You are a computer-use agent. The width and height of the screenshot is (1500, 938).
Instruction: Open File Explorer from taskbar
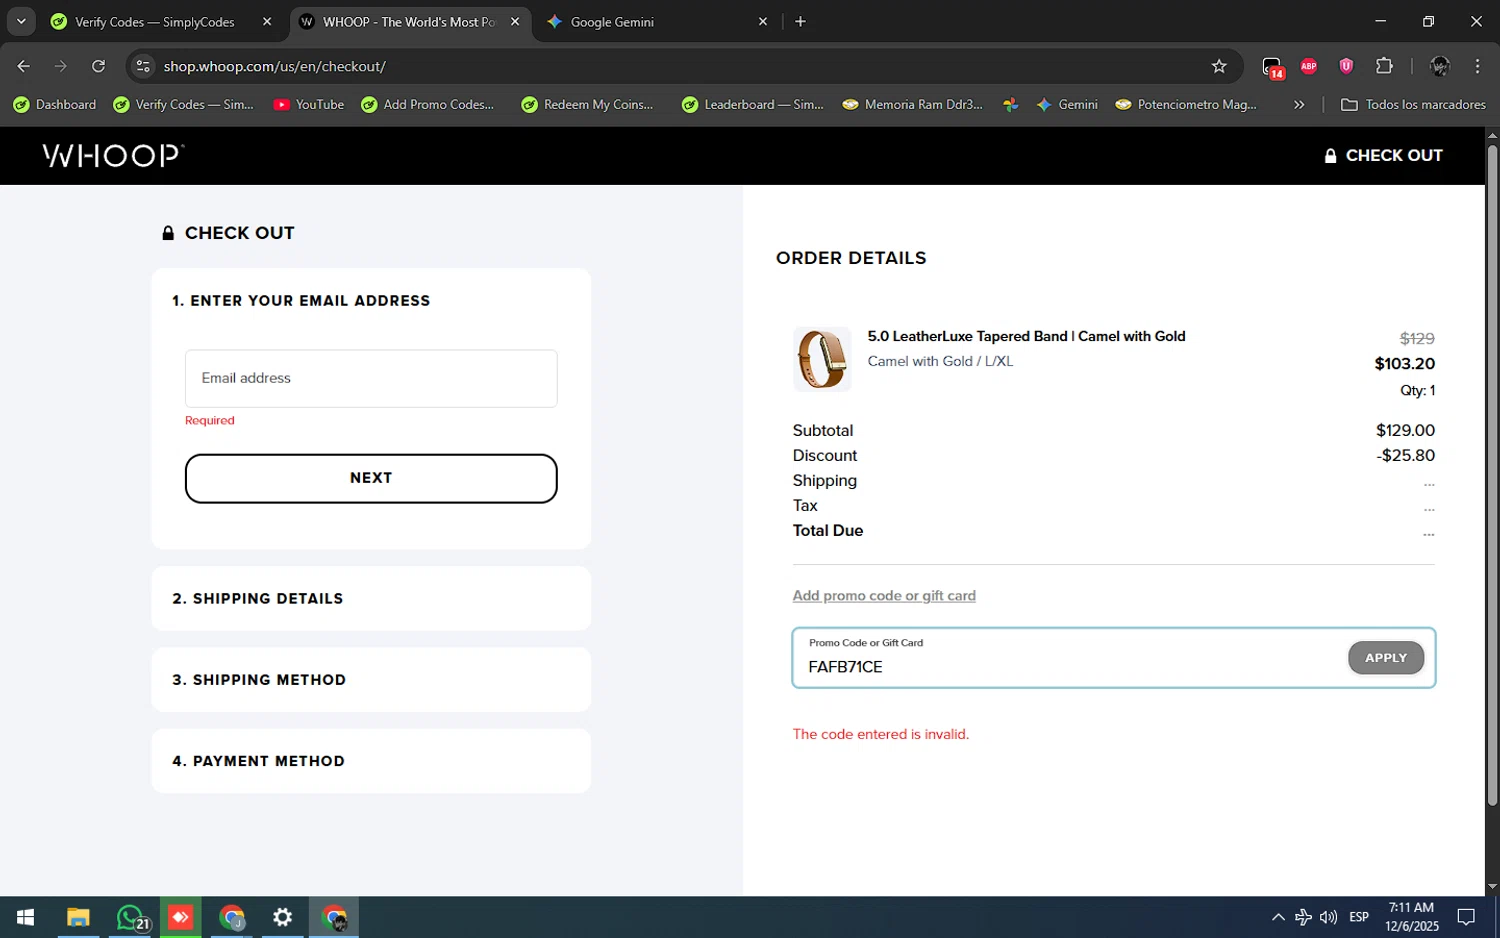[x=78, y=917]
